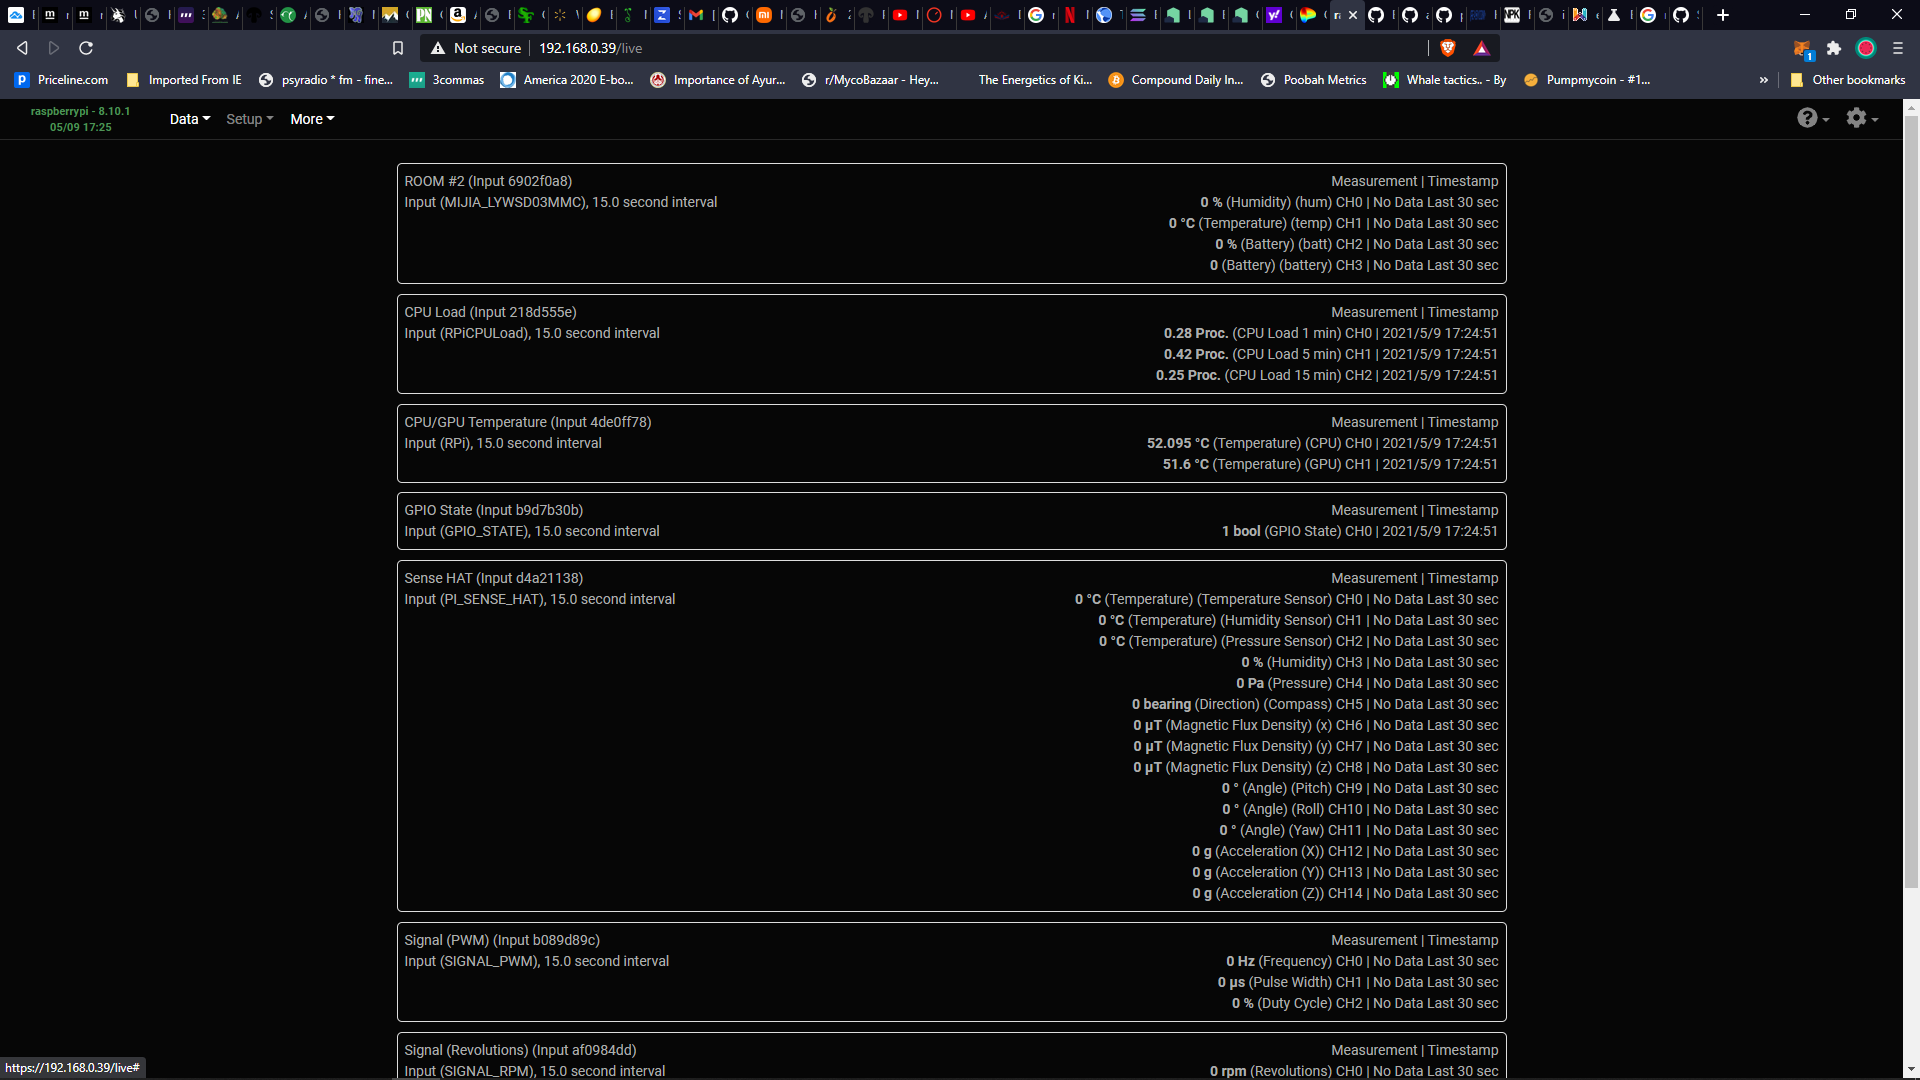
Task: Click the red and green profile circle
Action: click(x=1866, y=48)
